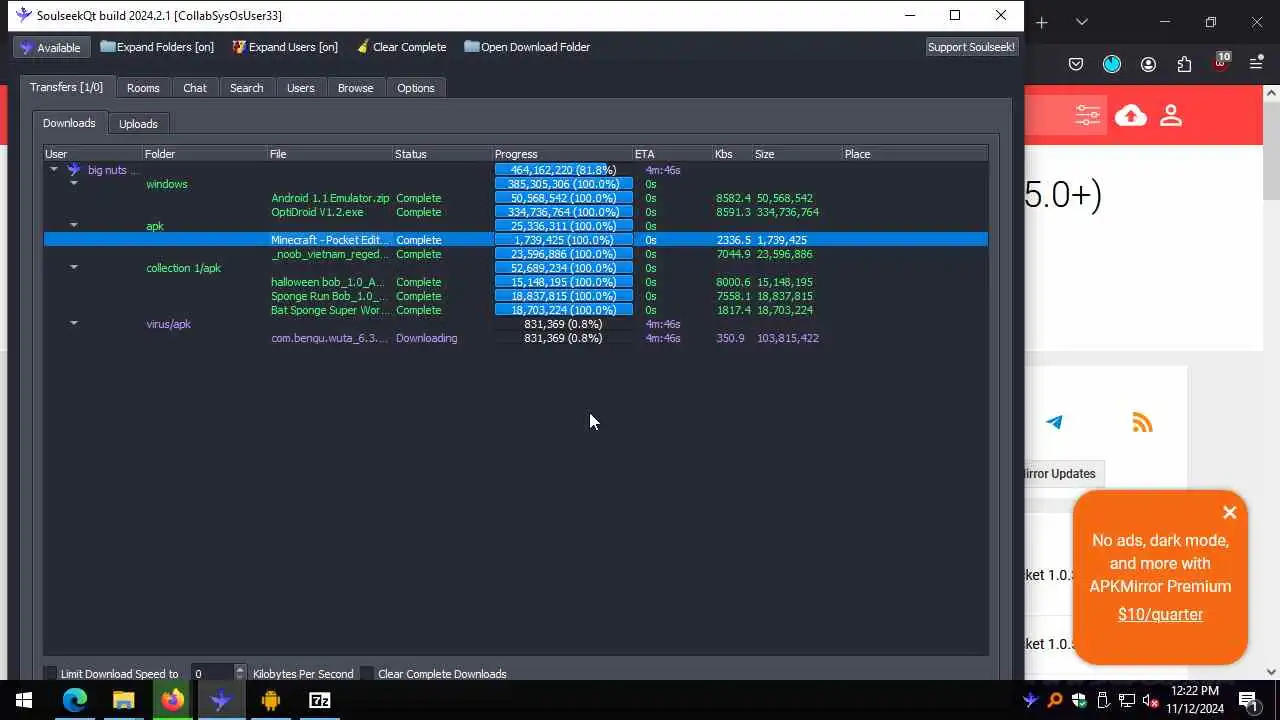Select Android 1.1 Emulator.zip file row

(516, 198)
